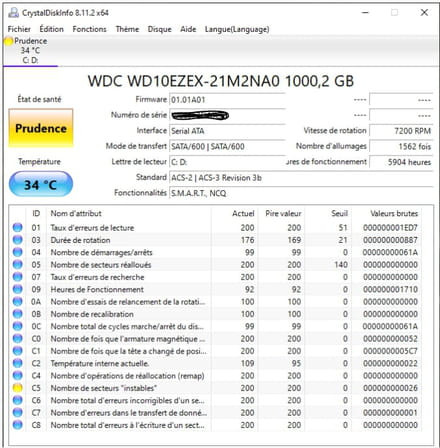Click the blue status icon for attribute 01
The width and height of the screenshot is (440, 448).
(x=17, y=227)
